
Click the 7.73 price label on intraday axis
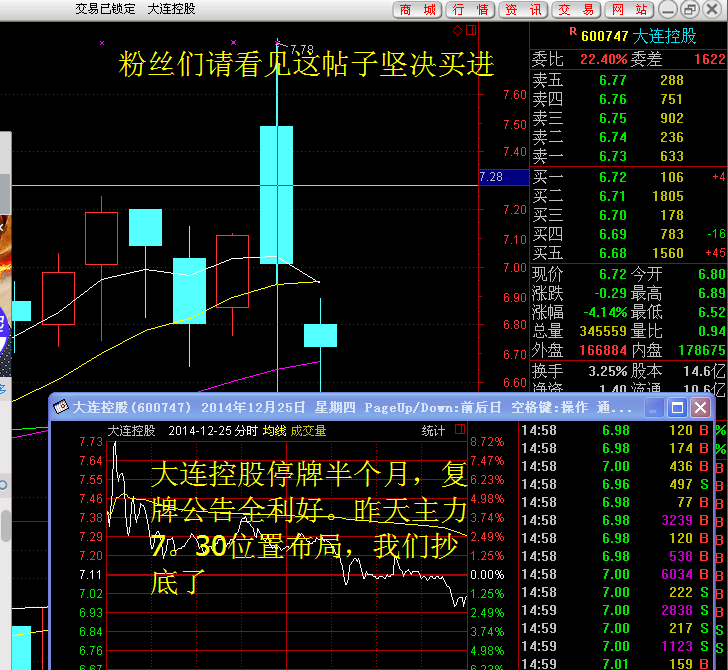[91, 442]
